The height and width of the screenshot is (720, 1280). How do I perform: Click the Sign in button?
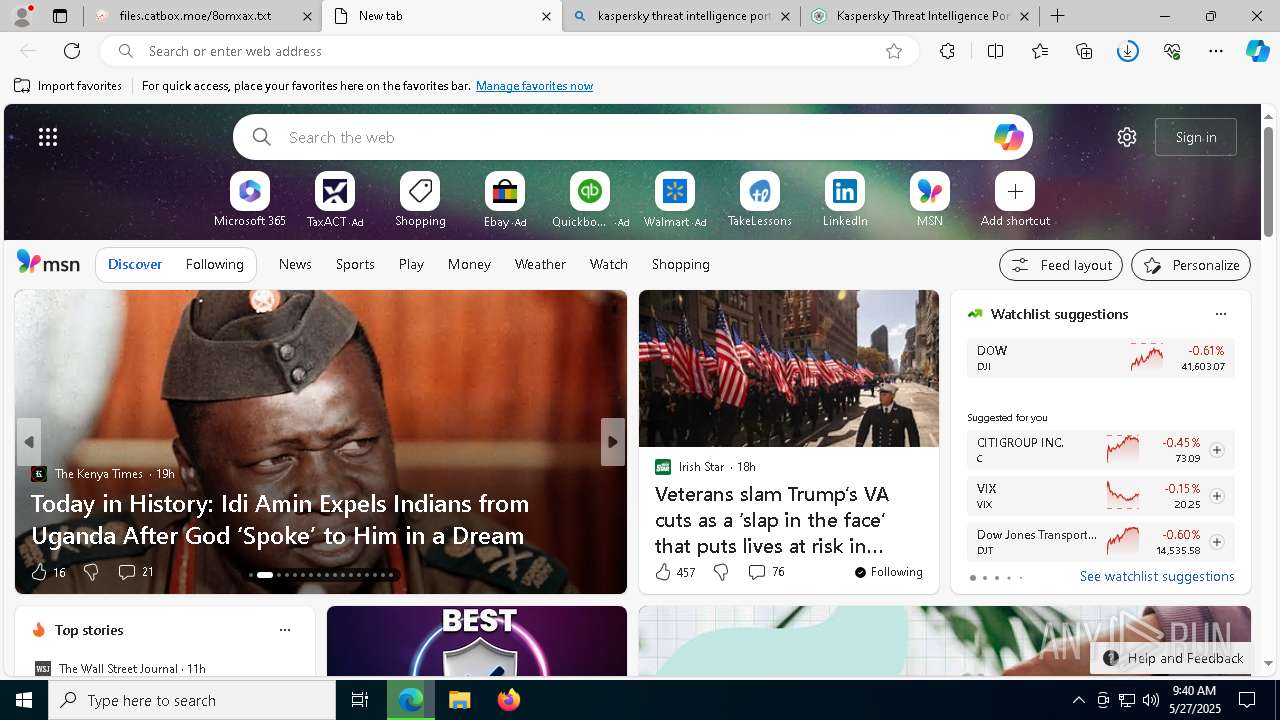(x=1196, y=137)
